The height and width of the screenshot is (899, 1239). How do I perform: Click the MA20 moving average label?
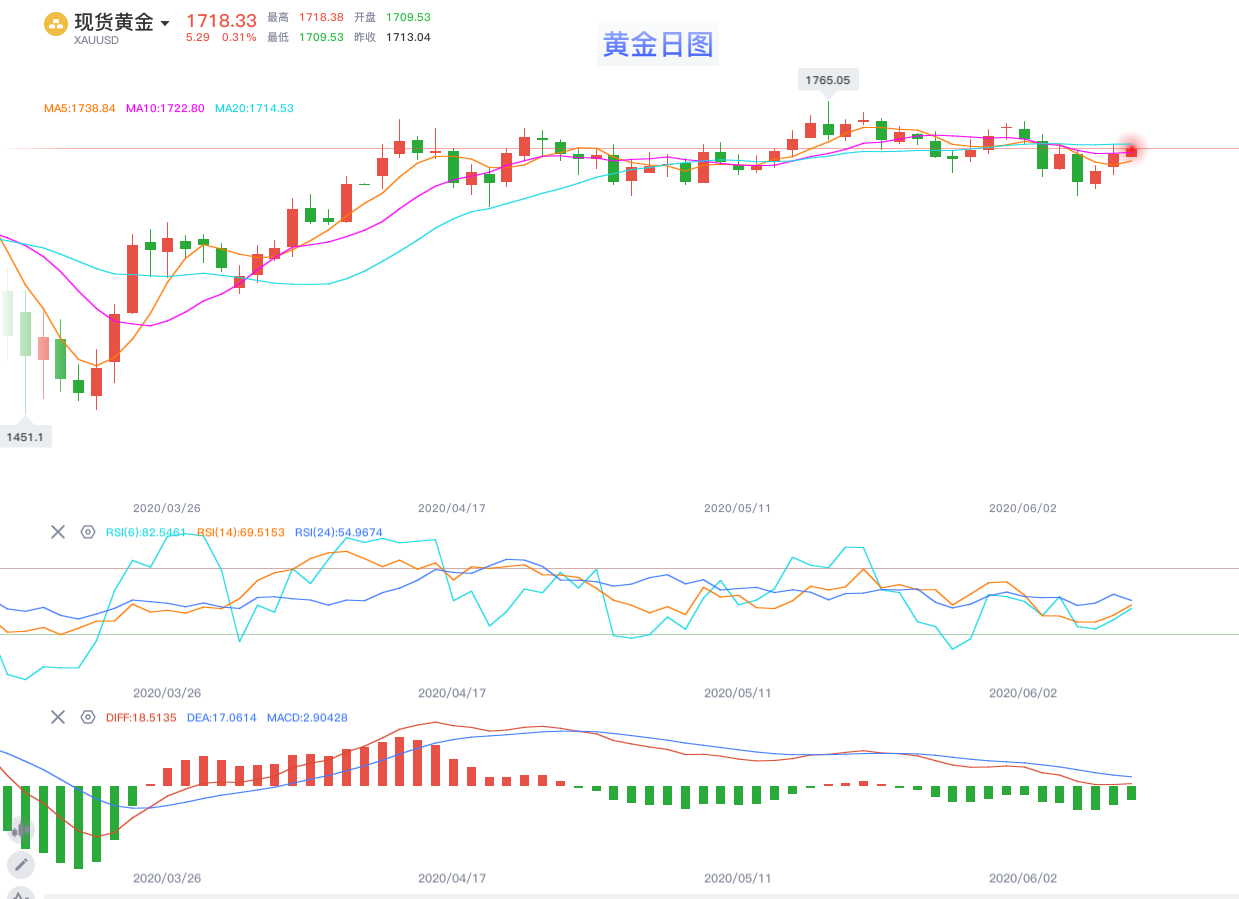coord(254,108)
